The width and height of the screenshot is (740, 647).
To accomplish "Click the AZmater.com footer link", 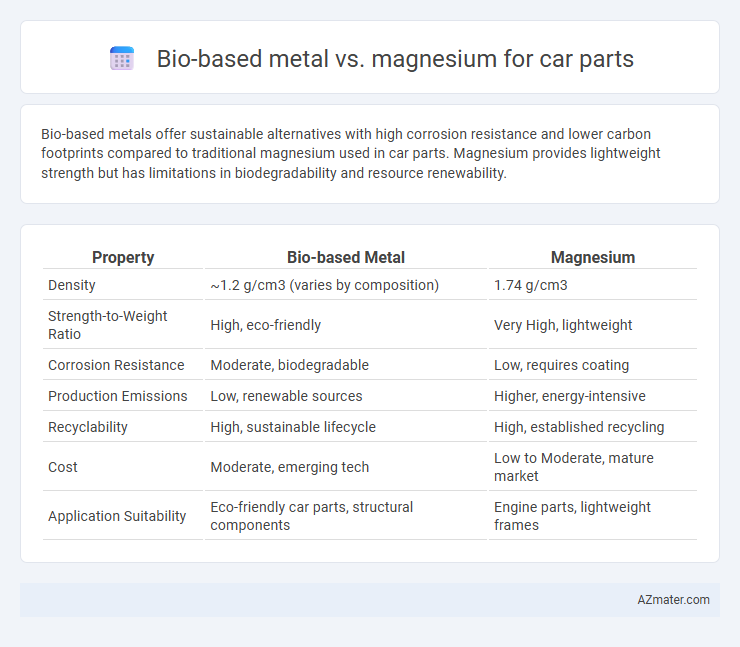I will [673, 599].
